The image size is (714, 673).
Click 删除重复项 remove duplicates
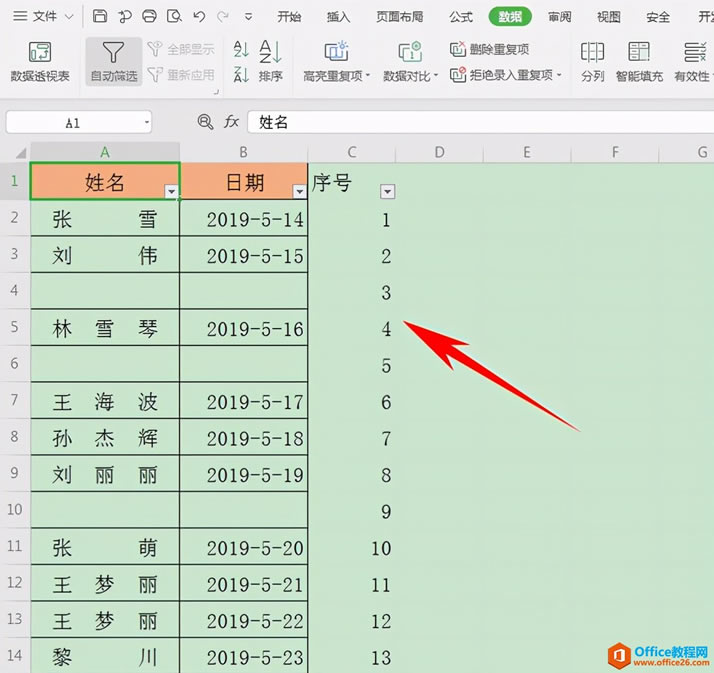(x=490, y=49)
